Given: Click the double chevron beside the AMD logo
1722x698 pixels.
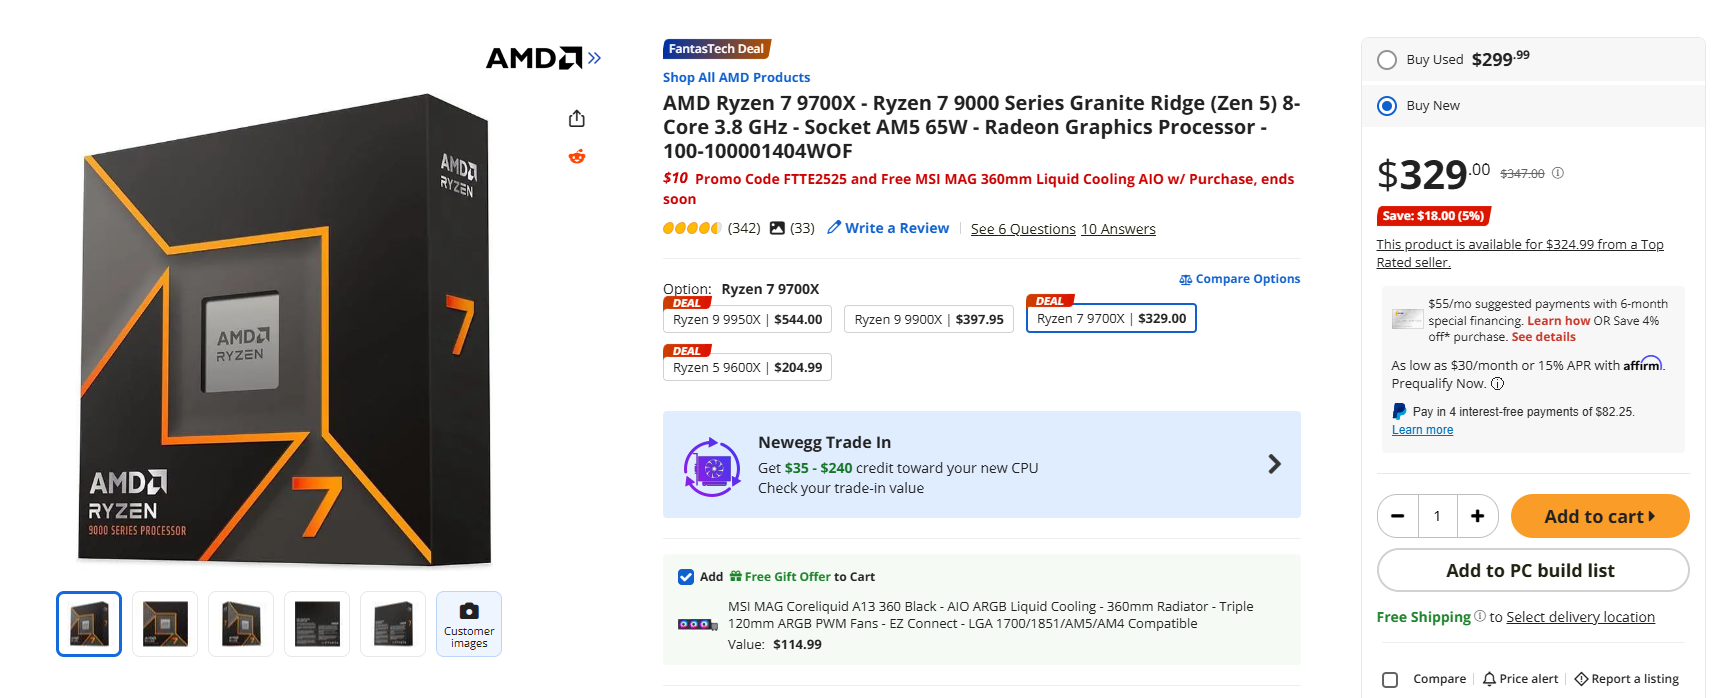Looking at the screenshot, I should (x=594, y=57).
